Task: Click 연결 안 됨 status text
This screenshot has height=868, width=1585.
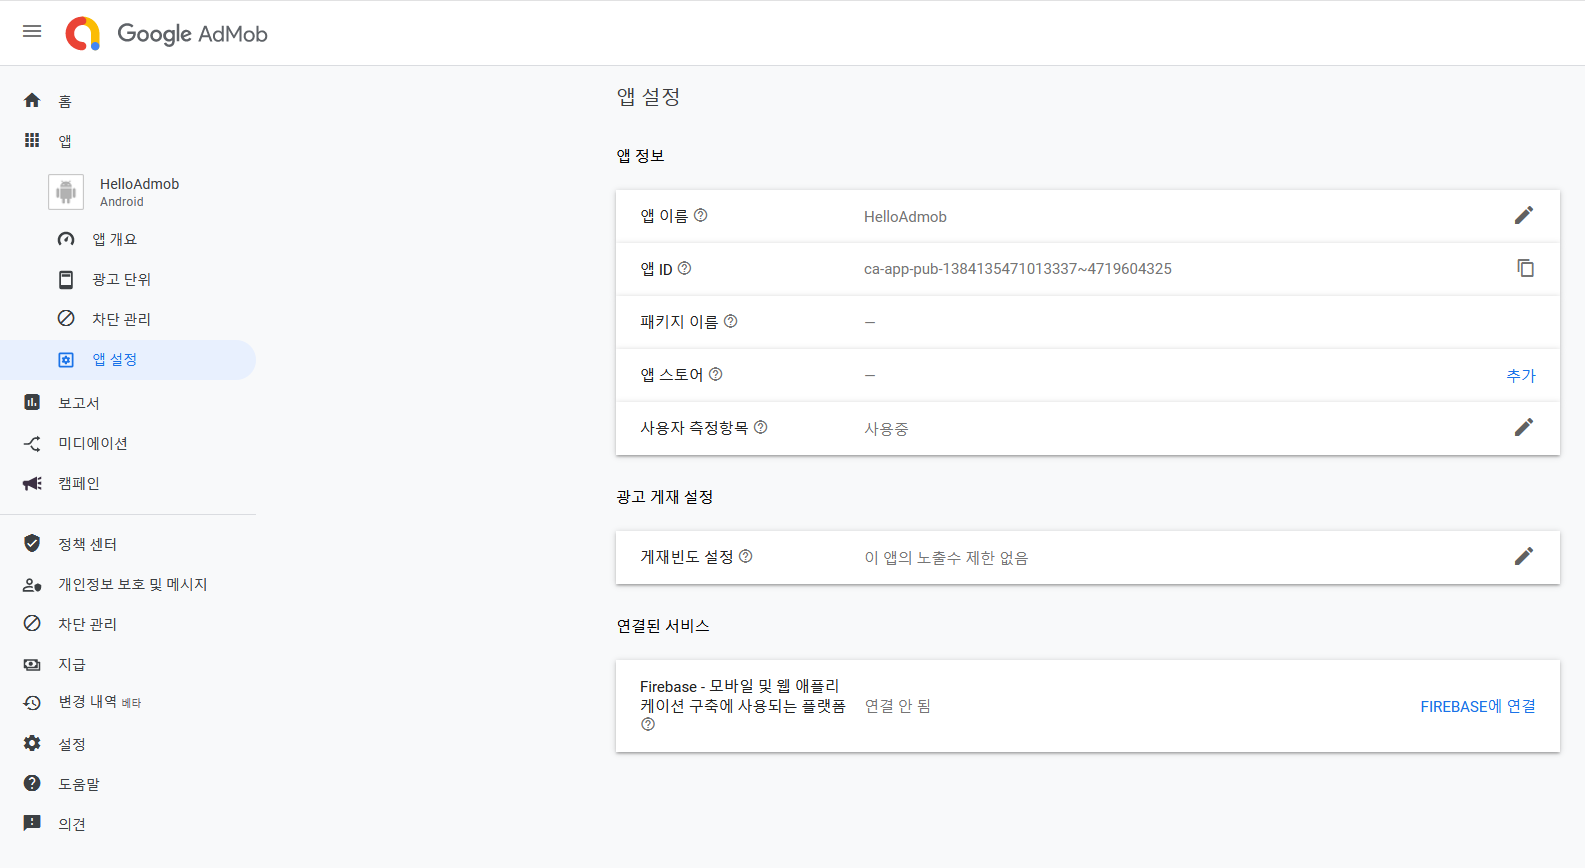Action: click(x=897, y=706)
